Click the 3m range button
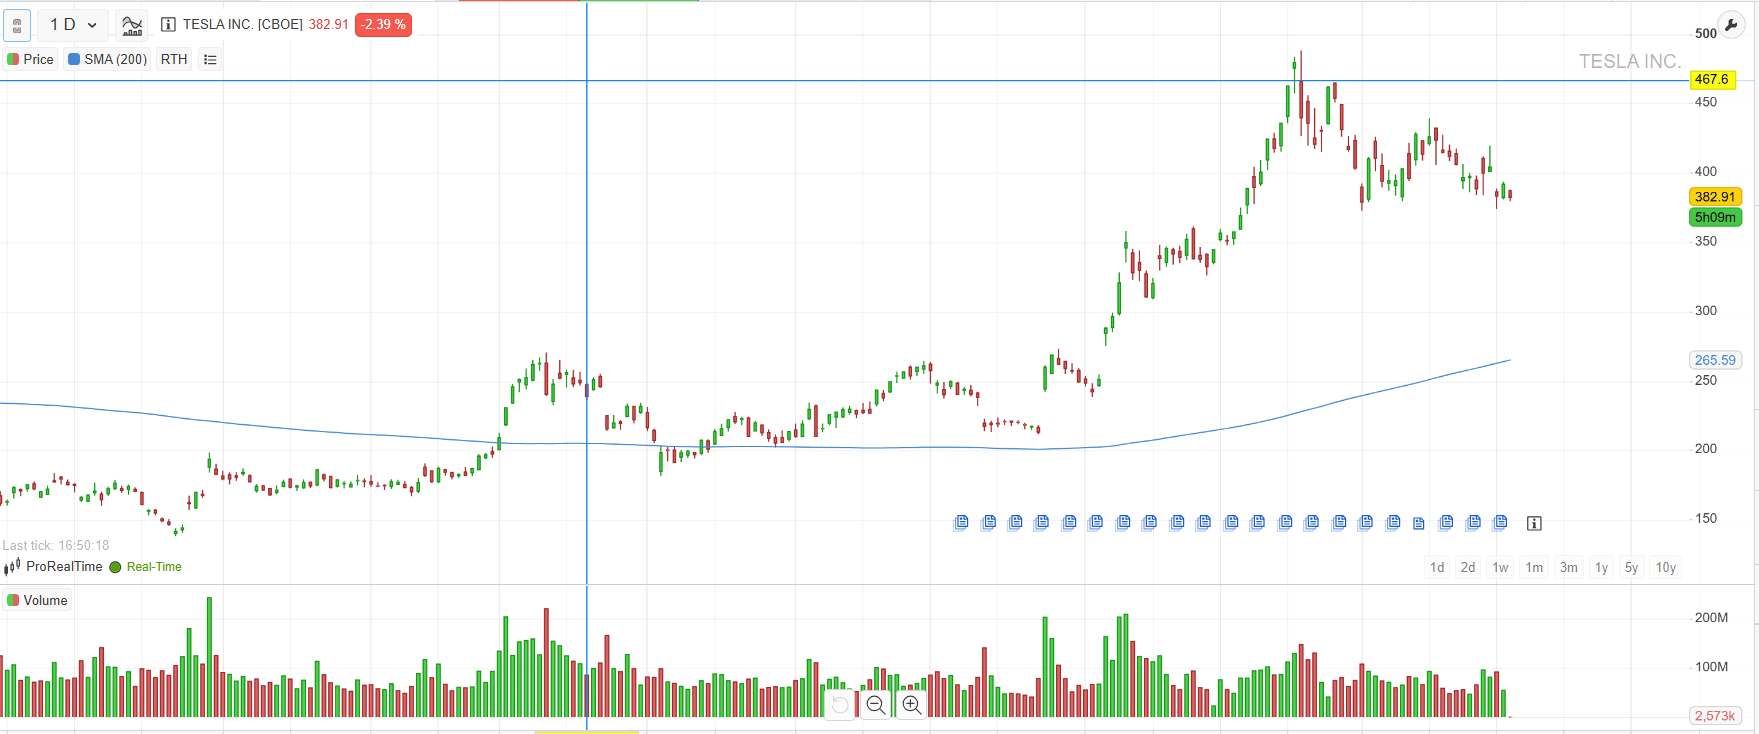This screenshot has width=1759, height=734. (1568, 567)
